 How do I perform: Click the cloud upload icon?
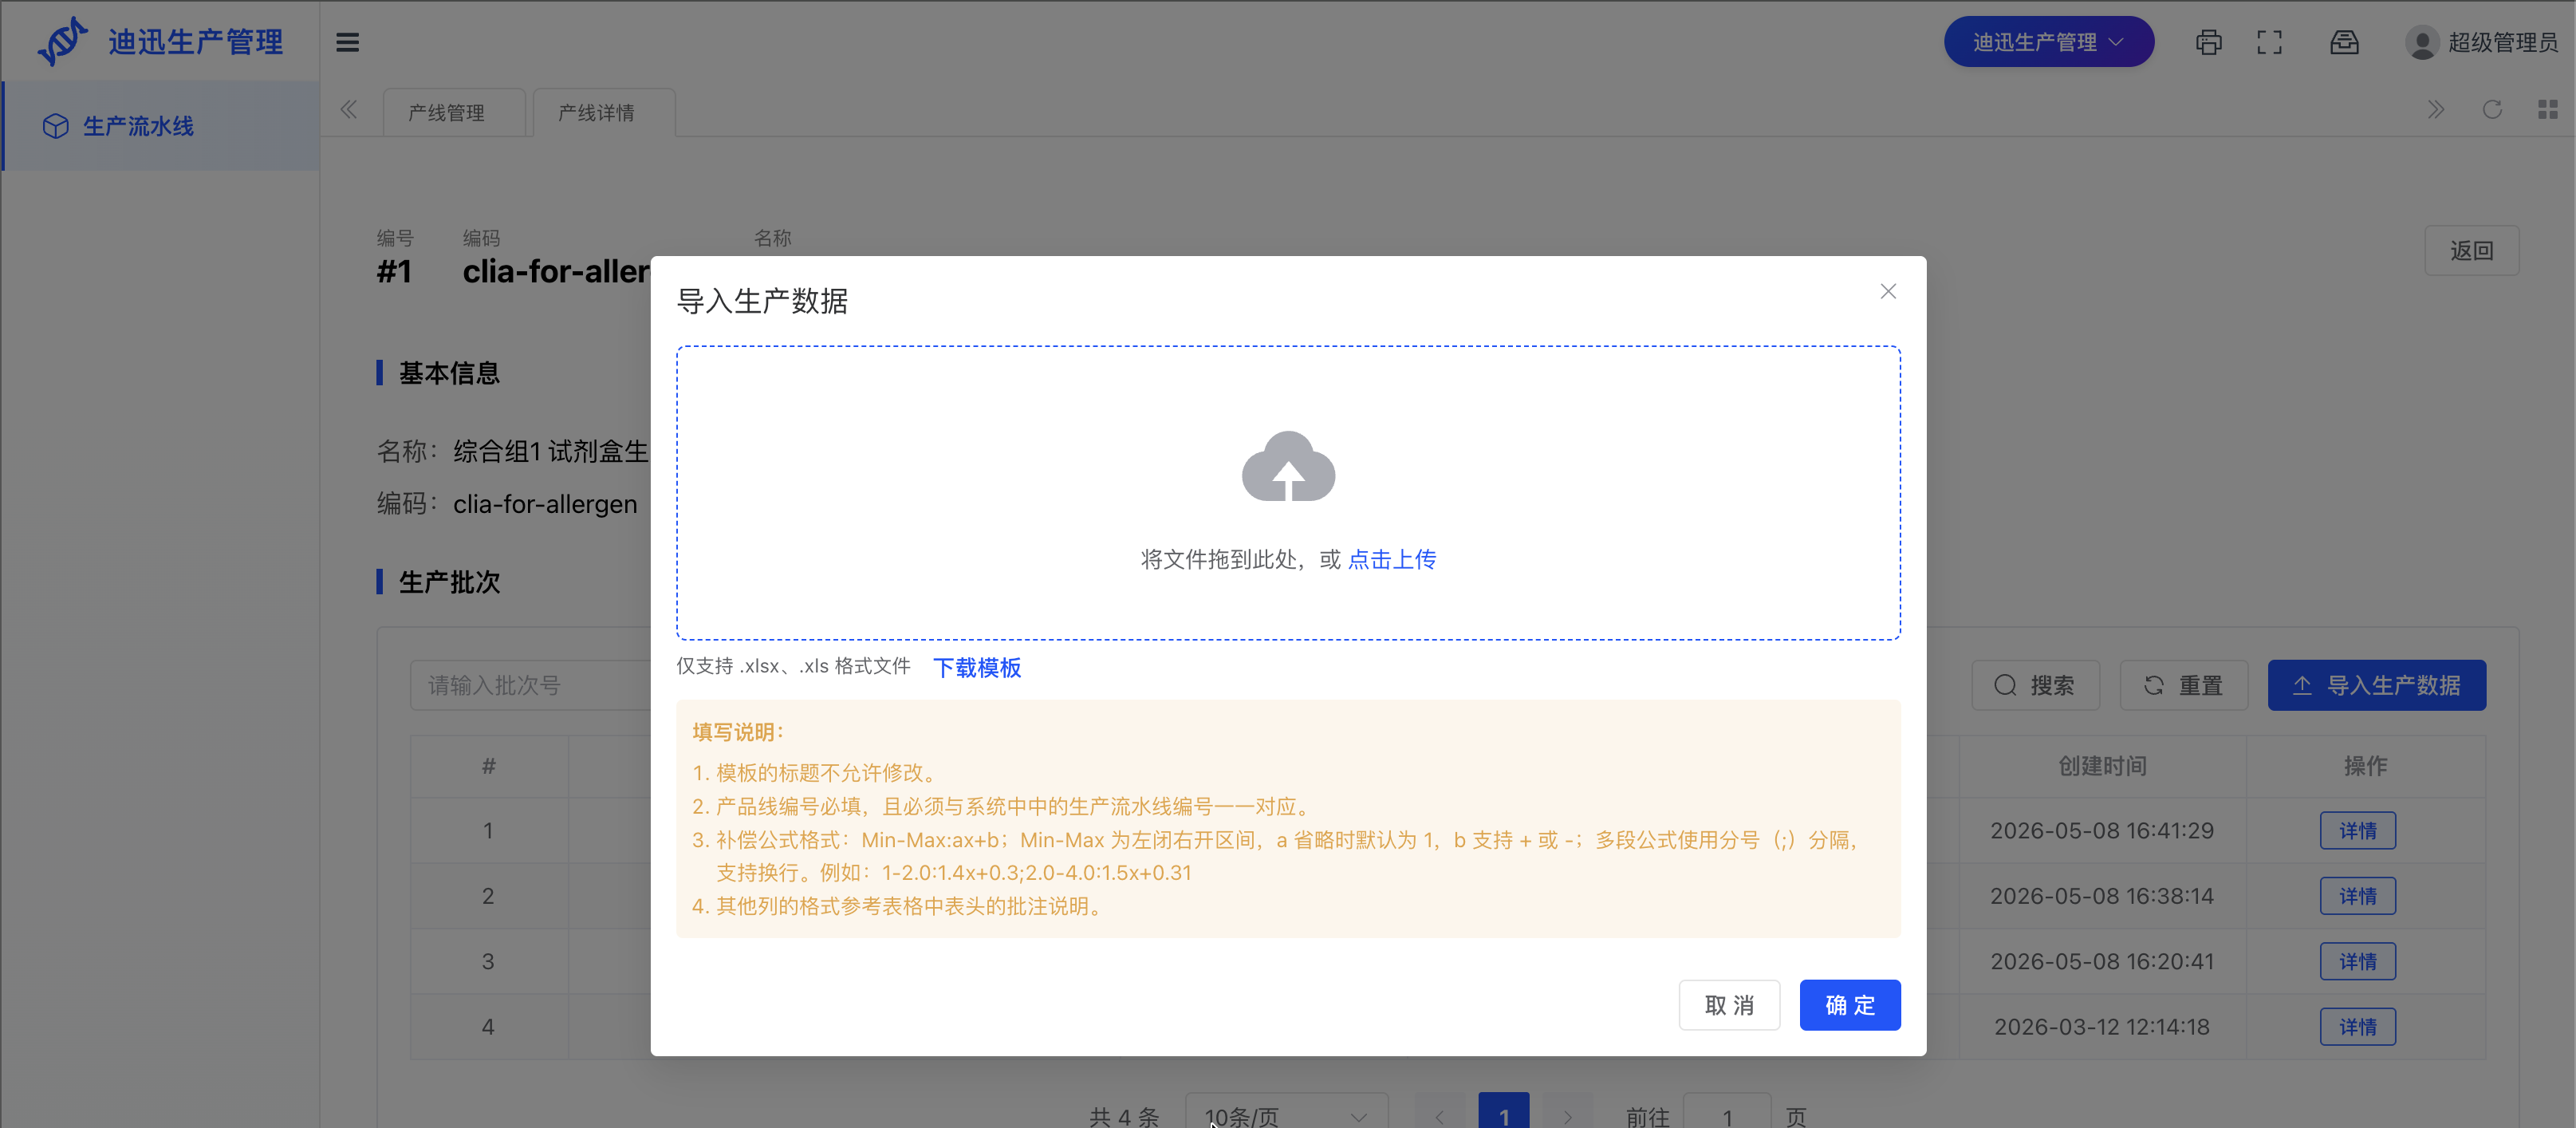pos(1288,466)
